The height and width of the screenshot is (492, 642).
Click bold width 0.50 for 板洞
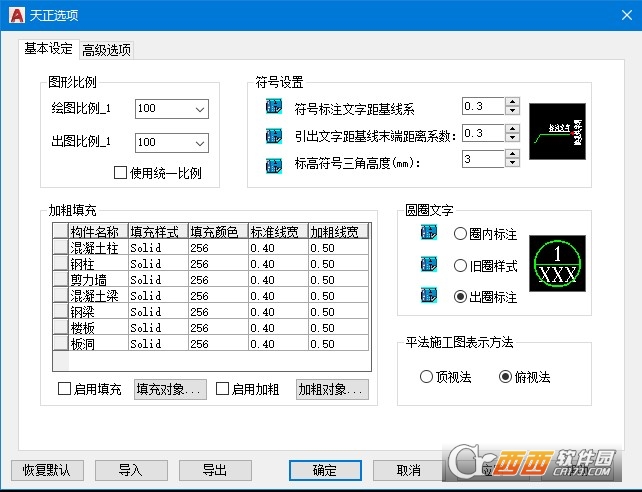click(x=338, y=343)
